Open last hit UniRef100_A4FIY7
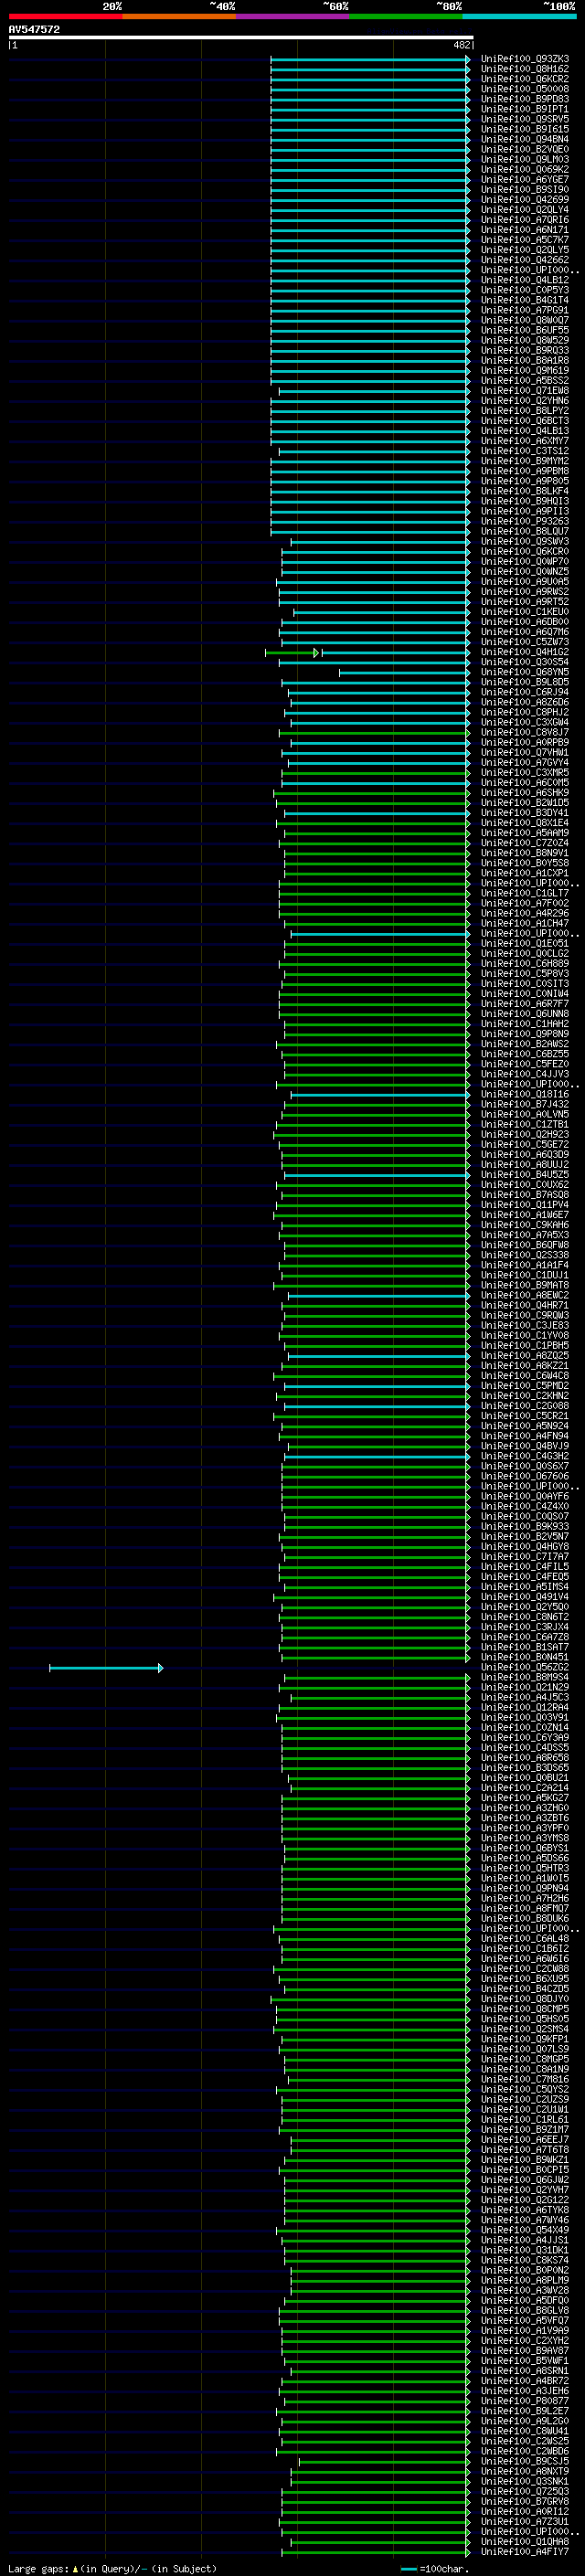585x2576 pixels. (525, 2552)
